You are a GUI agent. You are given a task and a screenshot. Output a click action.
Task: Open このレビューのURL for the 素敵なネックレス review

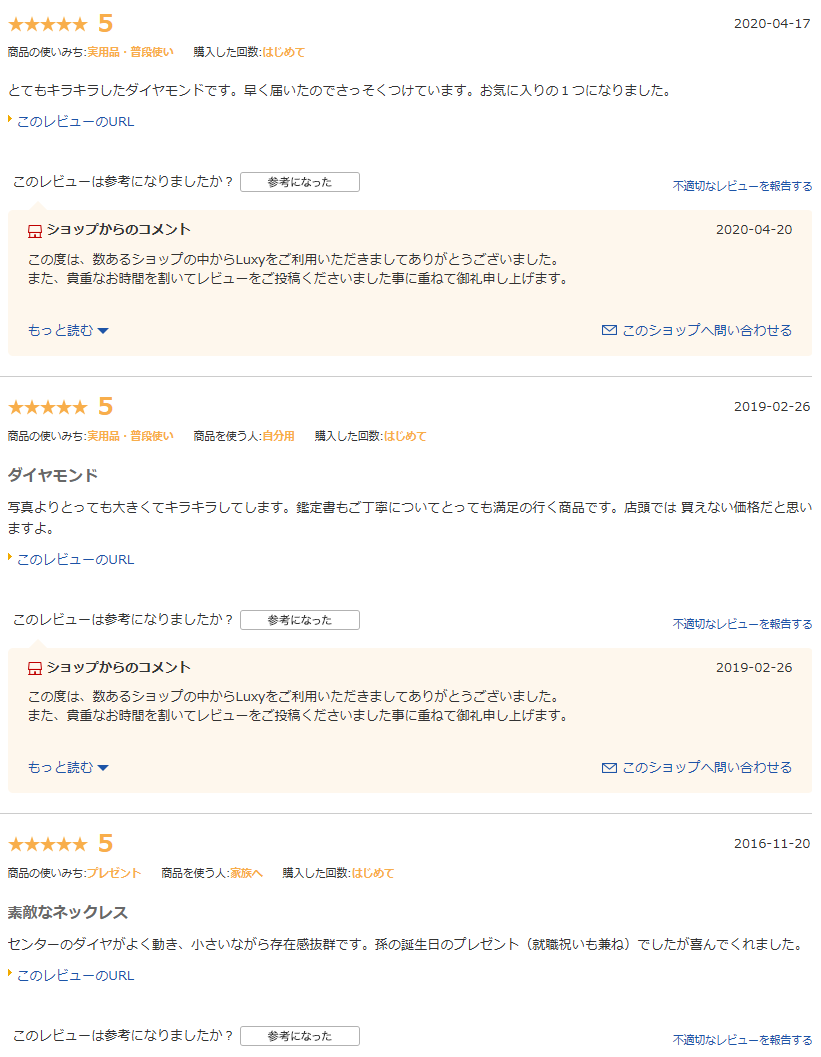click(x=75, y=975)
